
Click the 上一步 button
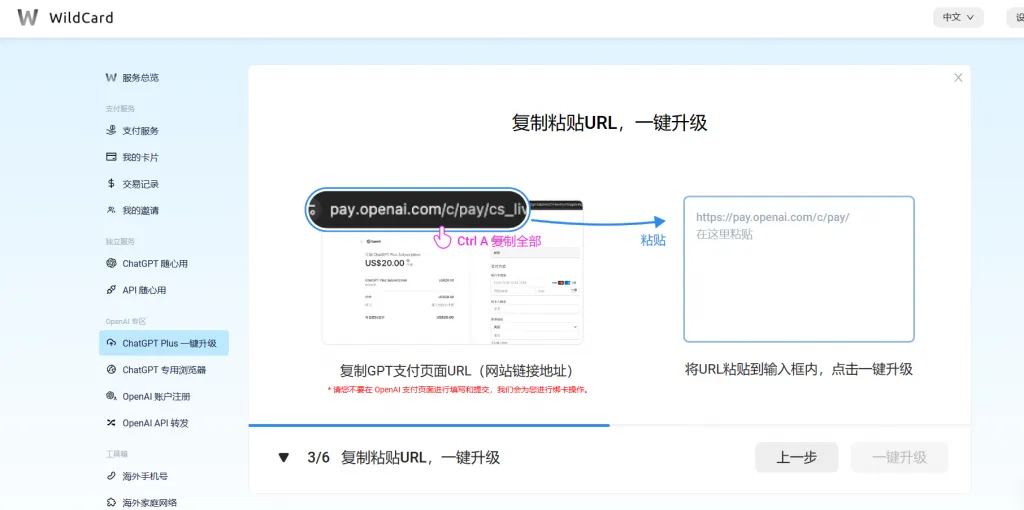797,458
